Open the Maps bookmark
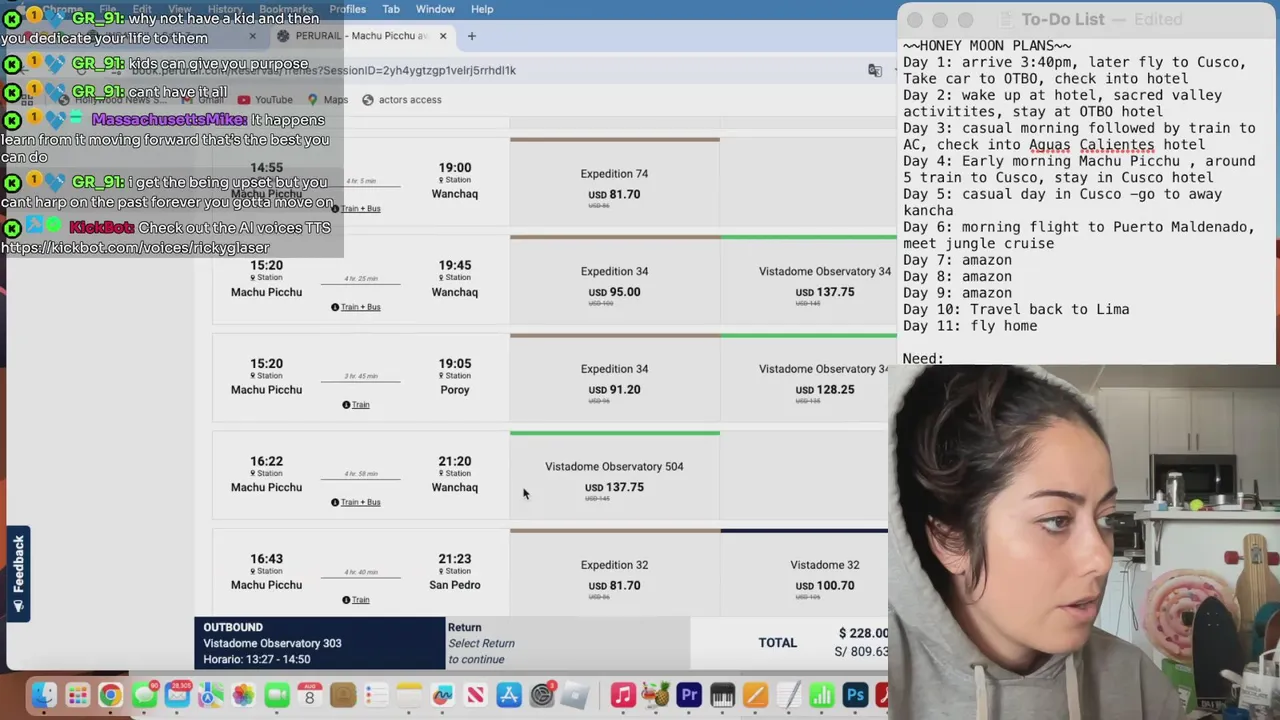 [328, 100]
